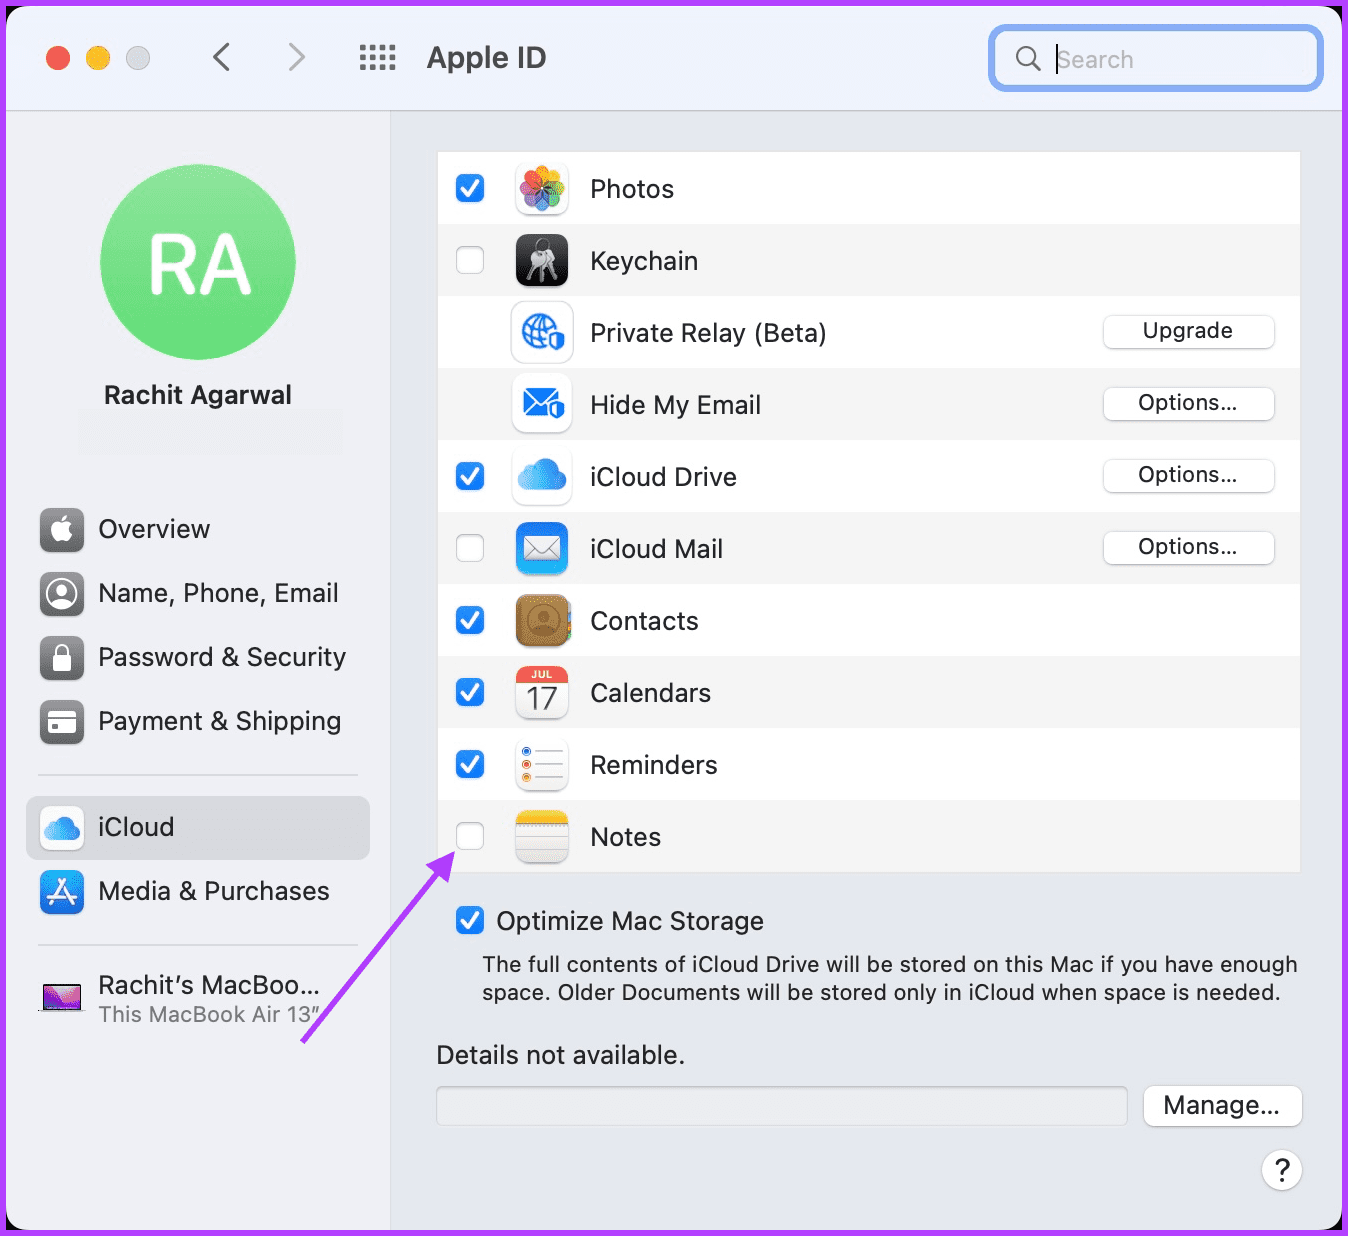Click the RA profile avatar

pos(198,262)
